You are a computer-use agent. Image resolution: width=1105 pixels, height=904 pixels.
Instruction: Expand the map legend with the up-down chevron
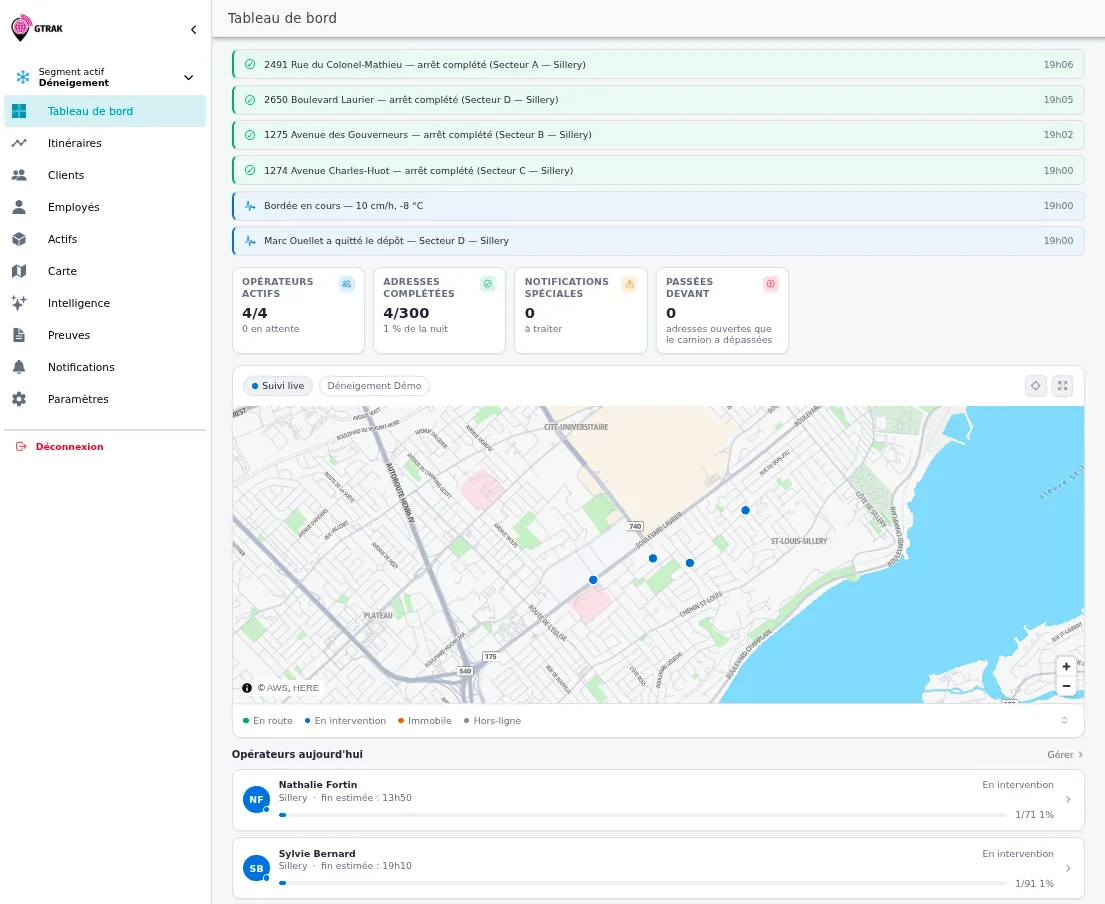(1064, 721)
